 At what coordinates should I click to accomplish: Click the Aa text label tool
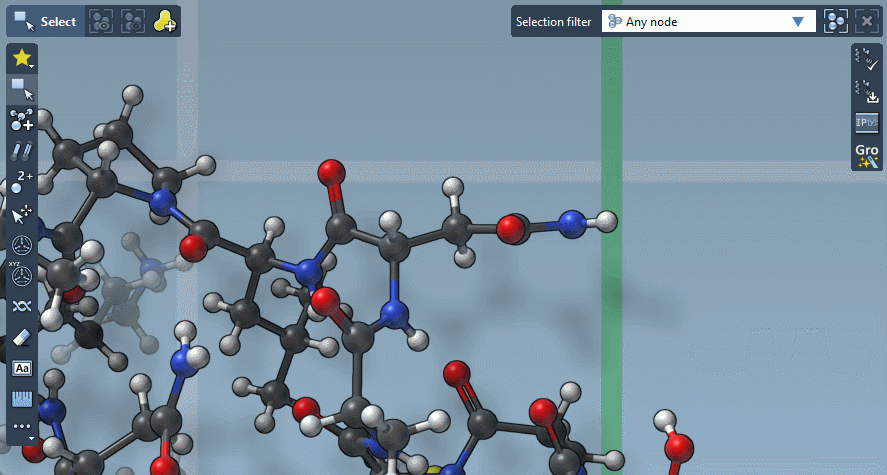[x=22, y=368]
